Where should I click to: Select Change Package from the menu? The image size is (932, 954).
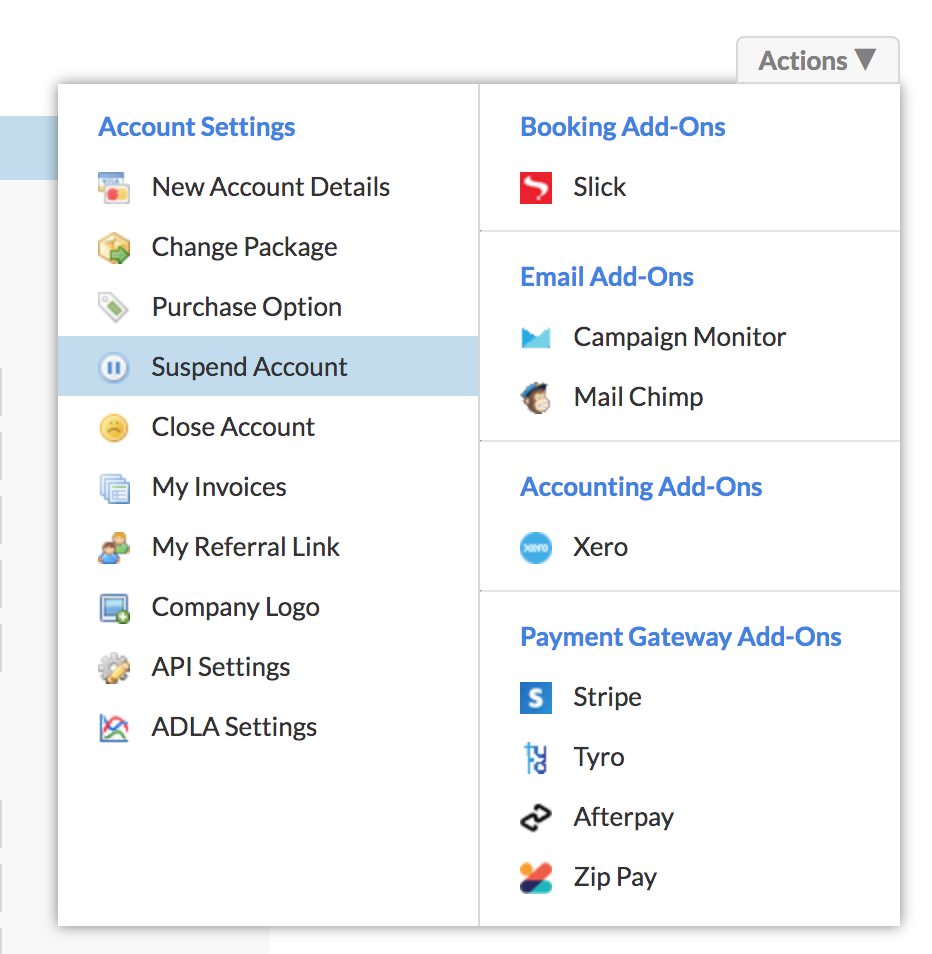click(x=268, y=248)
